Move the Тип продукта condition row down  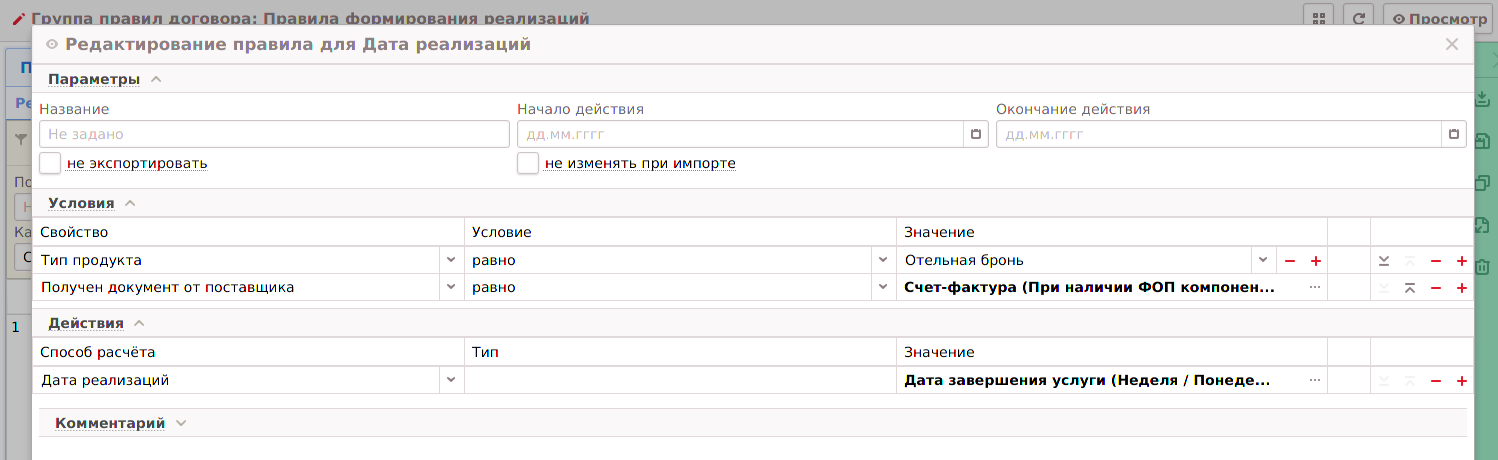click(x=1384, y=261)
